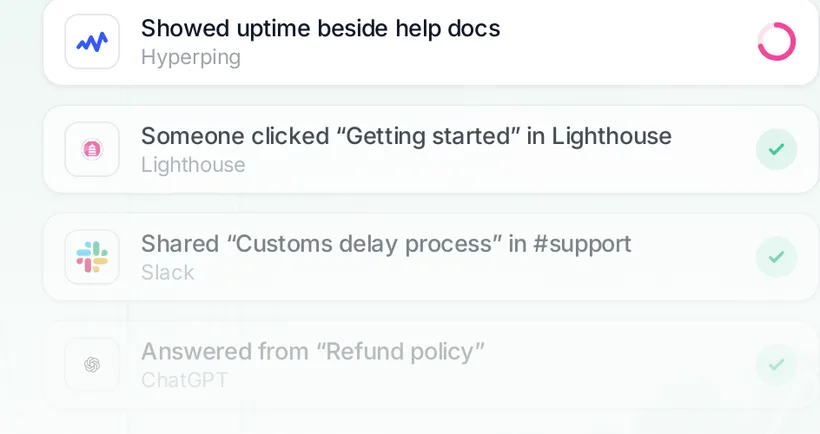Click the green checkmark on ChatGPT row
820x434 pixels.
777,365
